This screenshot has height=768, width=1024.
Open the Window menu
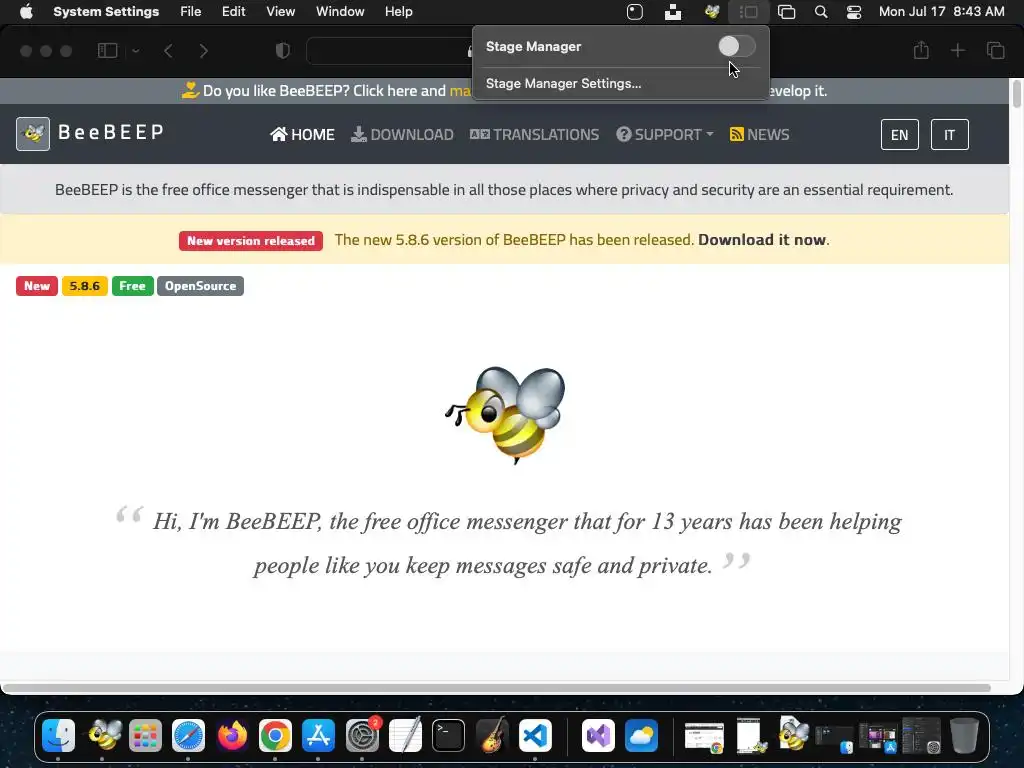tap(340, 12)
